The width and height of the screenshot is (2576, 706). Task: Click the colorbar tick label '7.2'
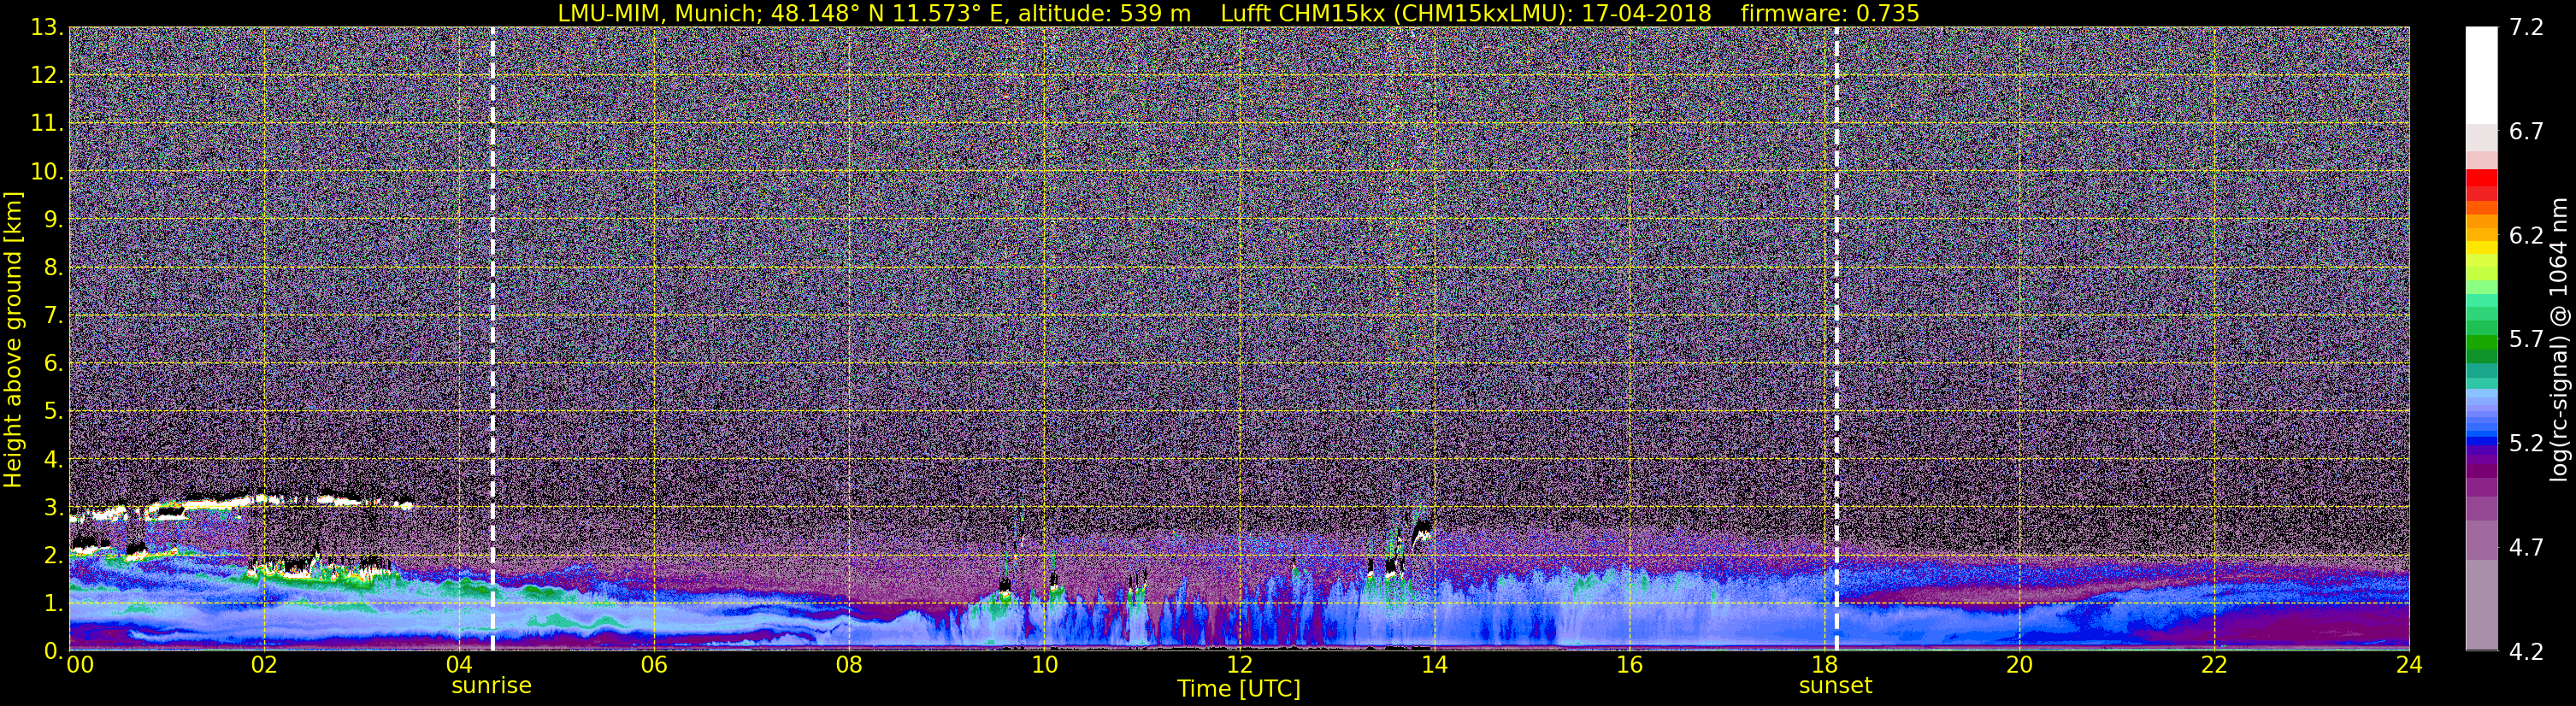coord(2526,28)
